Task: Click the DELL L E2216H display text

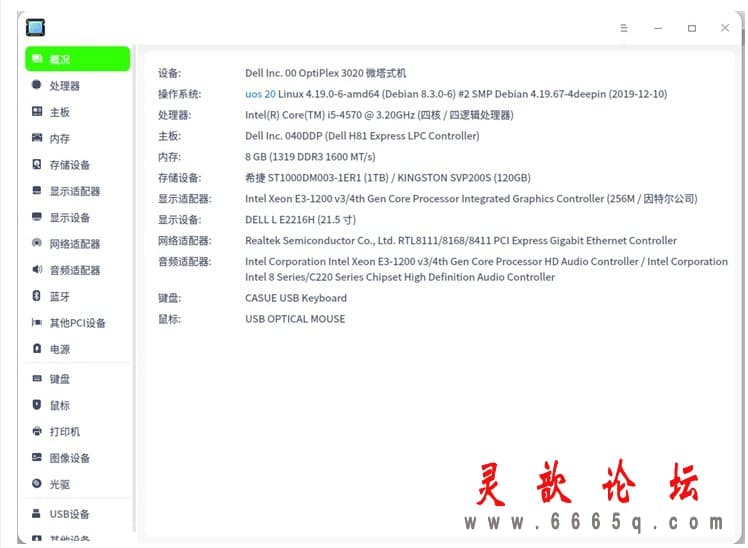Action: 301,219
